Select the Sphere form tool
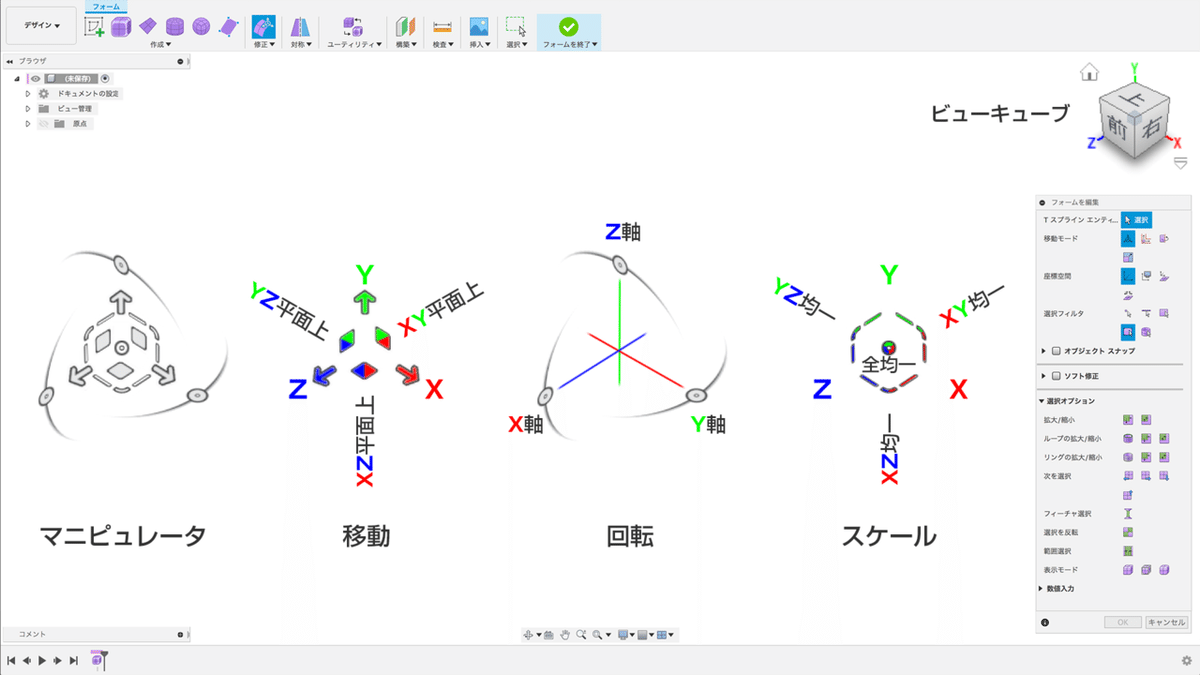Screen dimensions: 1200x675 (x=201, y=26)
